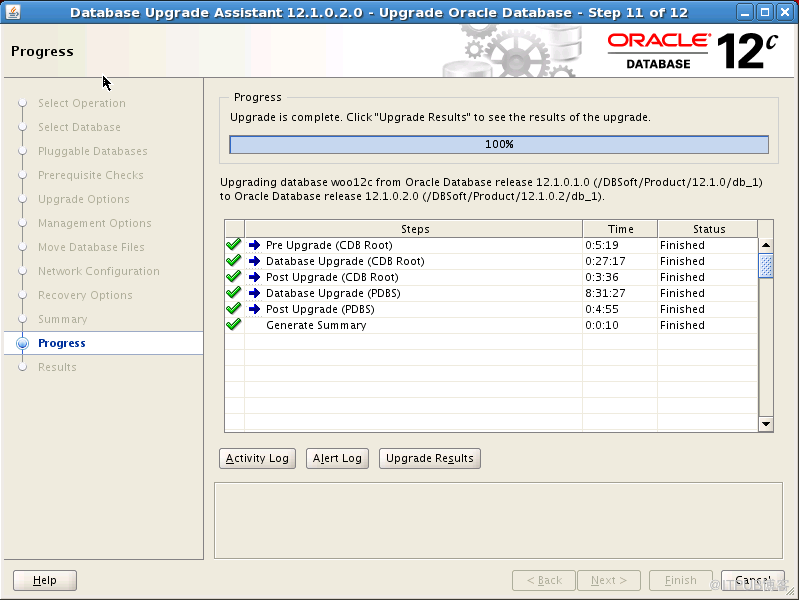Expand the Post Upgrade (CDB Root) arrow icon
The height and width of the screenshot is (600, 799).
click(x=254, y=277)
